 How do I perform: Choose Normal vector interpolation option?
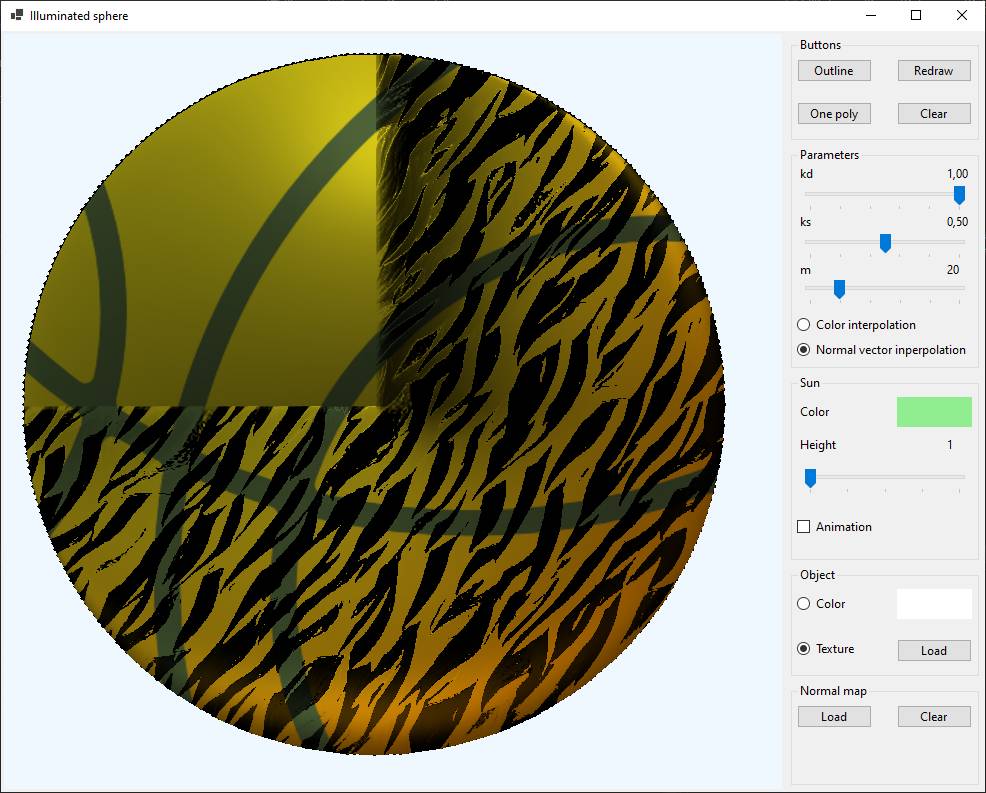click(x=804, y=350)
